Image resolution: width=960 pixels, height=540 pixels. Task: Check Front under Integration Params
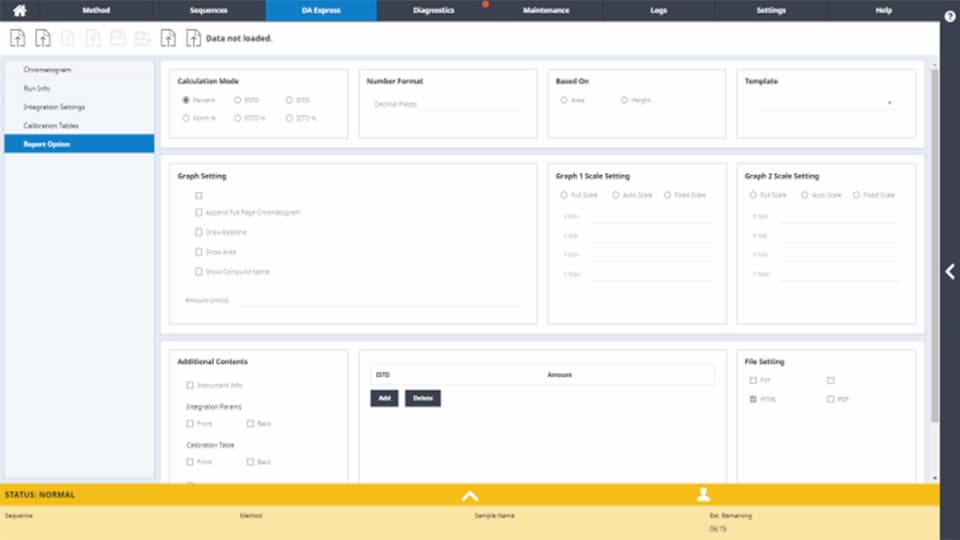tap(190, 423)
